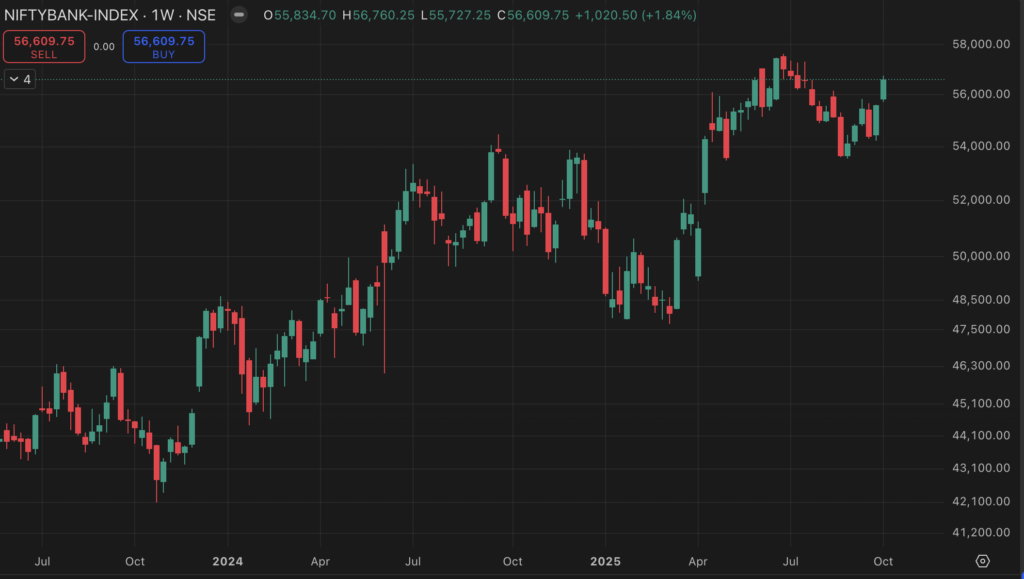Click the 58,000.00 price axis label
Image resolution: width=1024 pixels, height=579 pixels.
click(978, 45)
